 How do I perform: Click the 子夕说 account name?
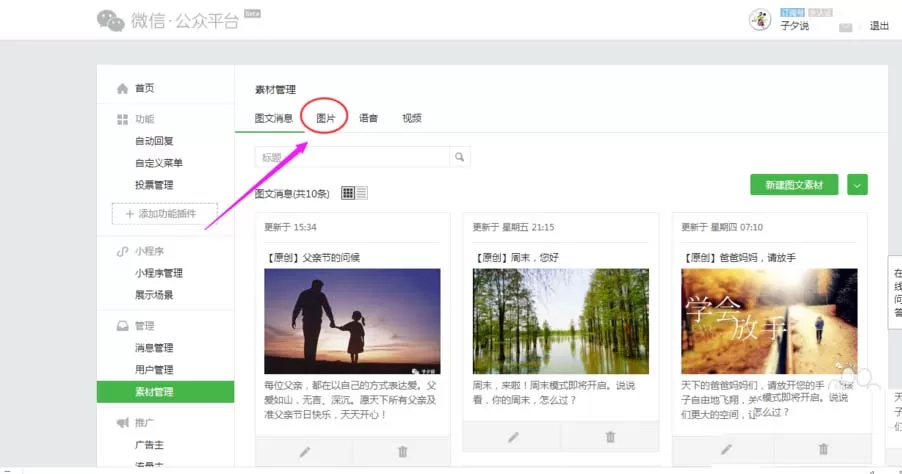pyautogui.click(x=794, y=26)
